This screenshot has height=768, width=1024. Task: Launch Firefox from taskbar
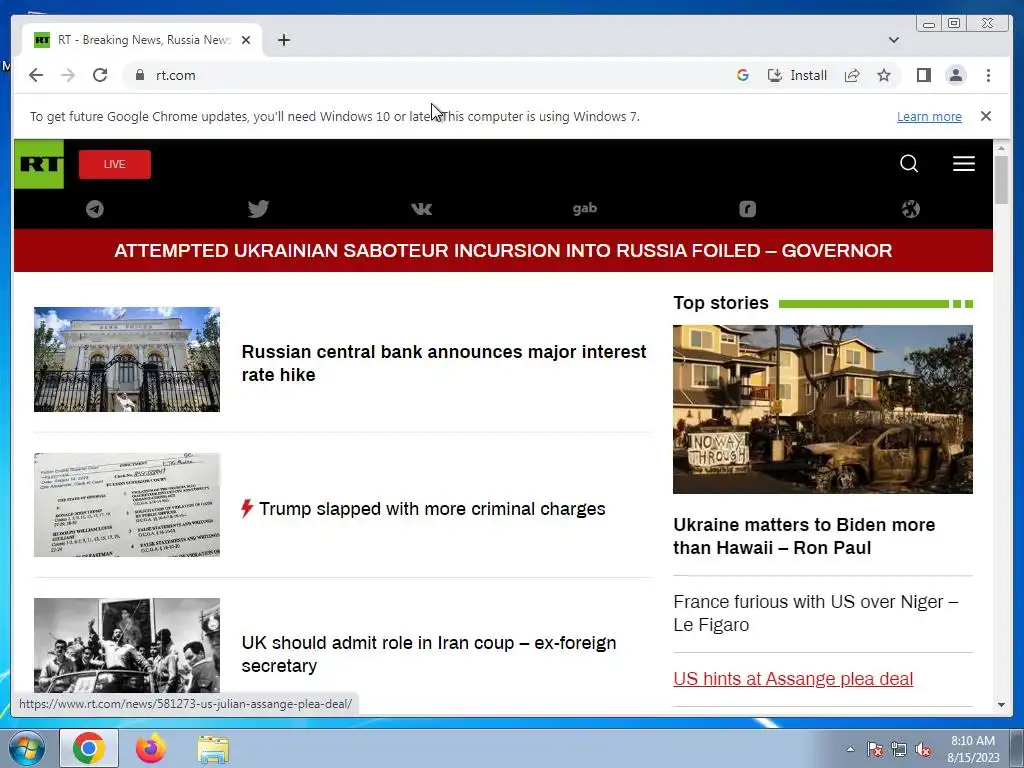pyautogui.click(x=150, y=748)
